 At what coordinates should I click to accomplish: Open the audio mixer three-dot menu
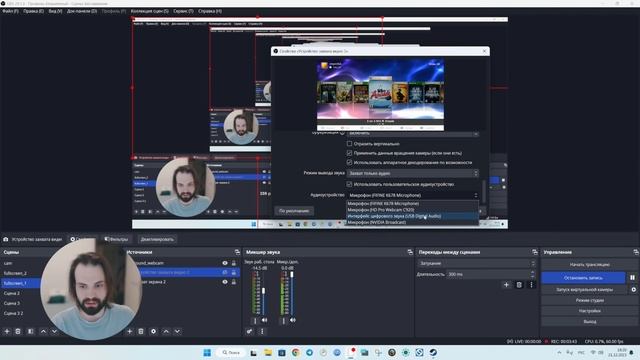[x=262, y=331]
